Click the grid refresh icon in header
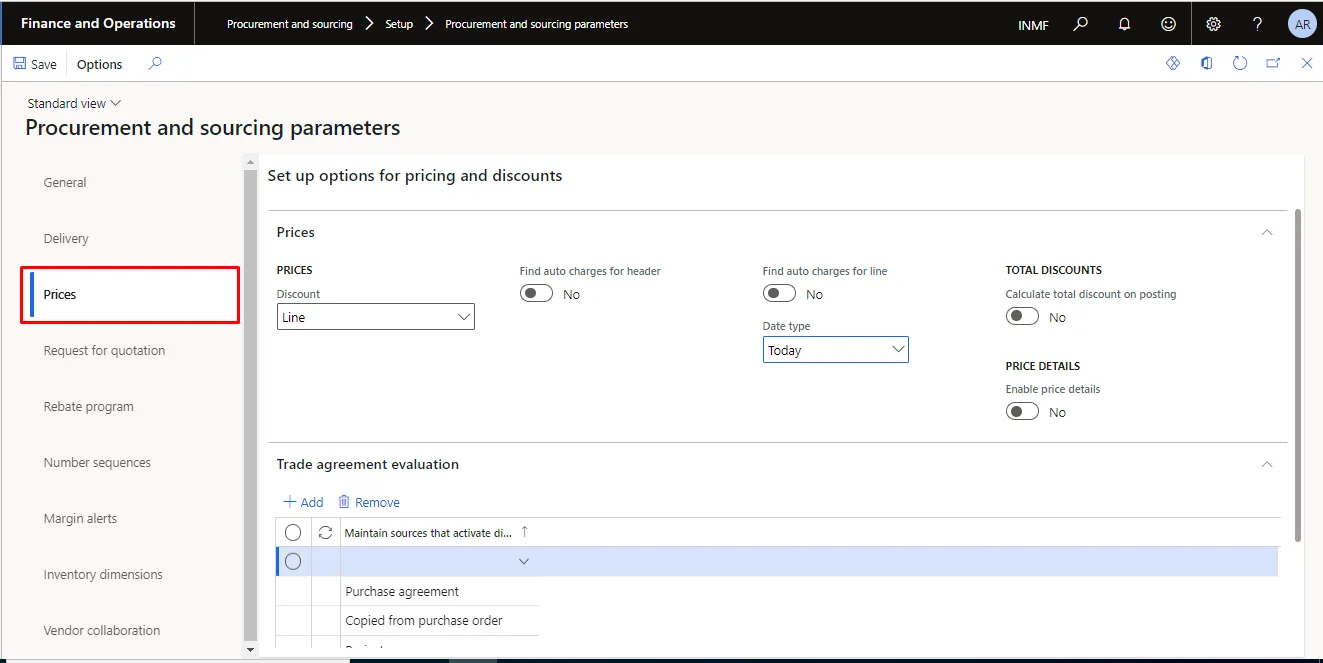This screenshot has width=1323, height=663. pos(325,533)
